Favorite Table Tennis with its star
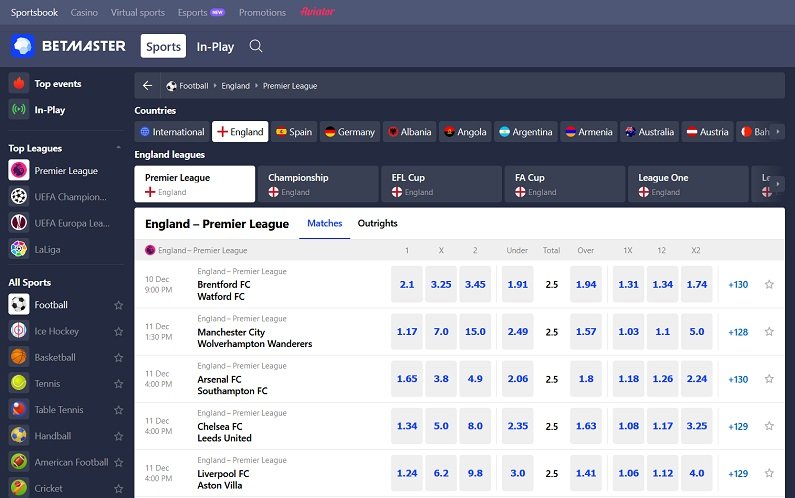 119,410
